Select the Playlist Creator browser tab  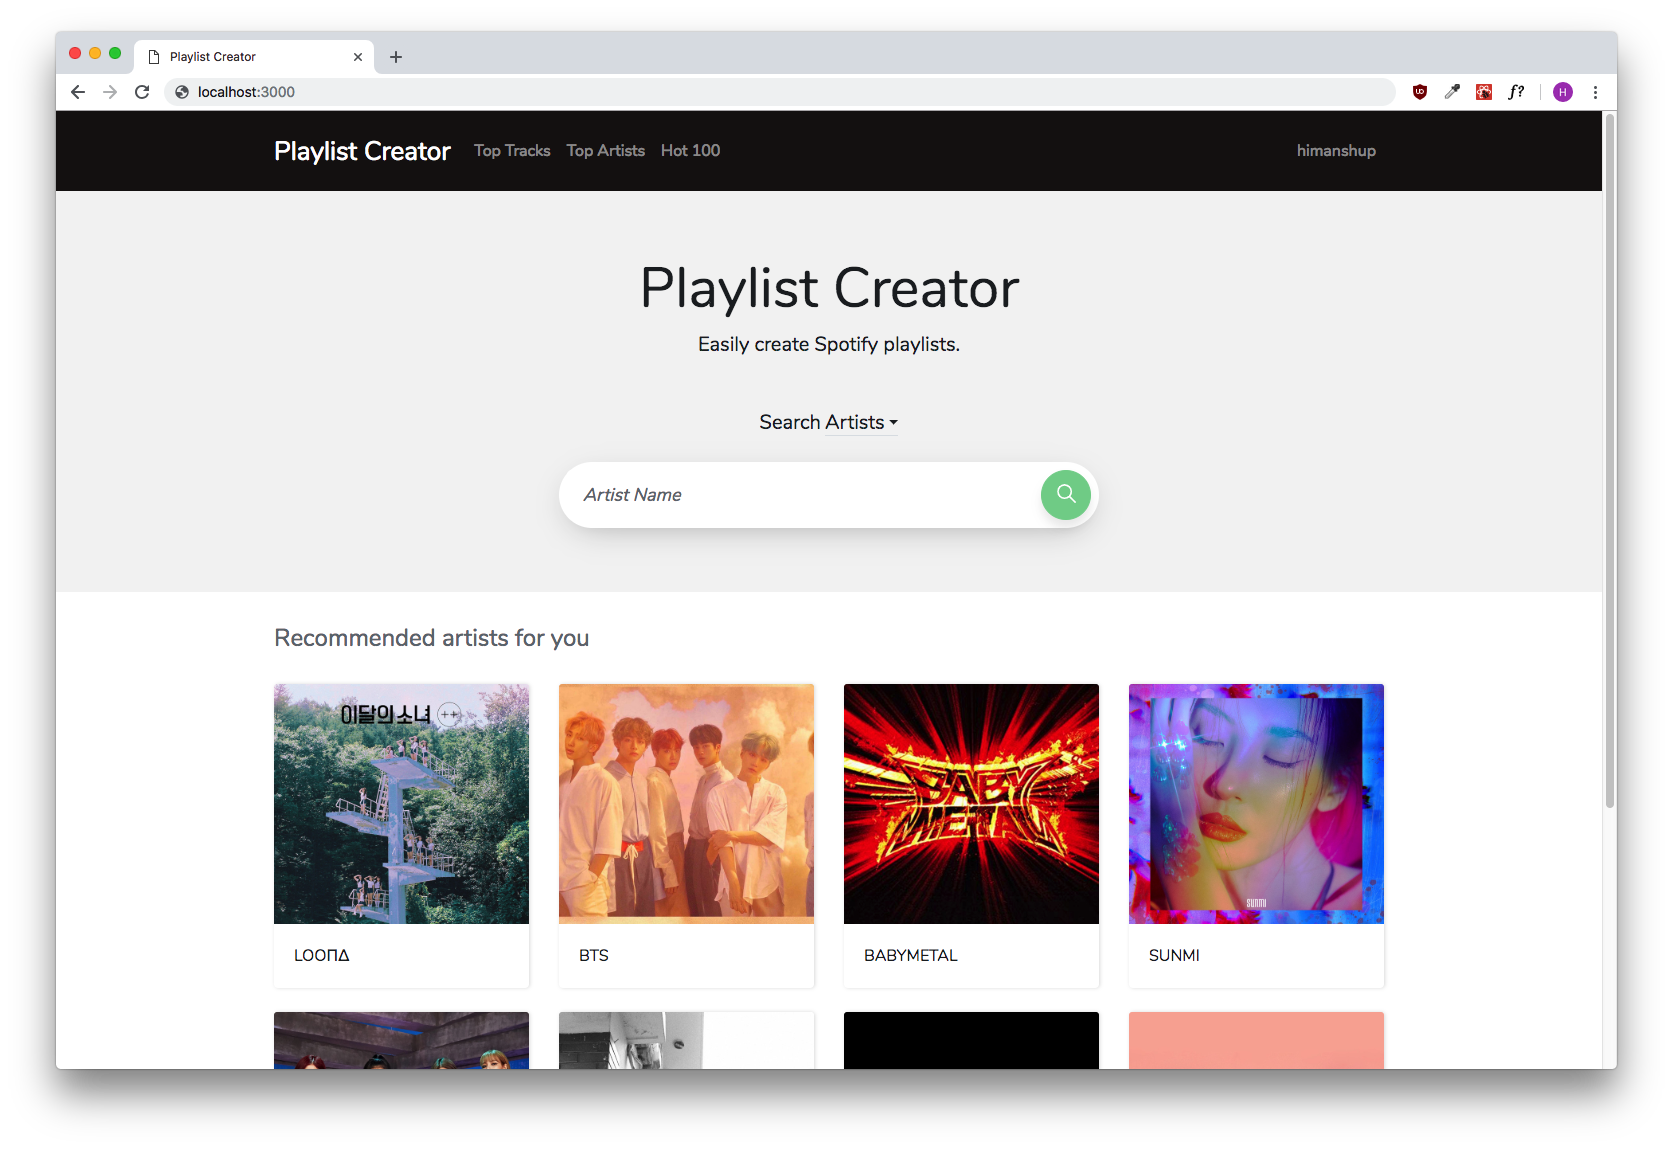[x=255, y=57]
